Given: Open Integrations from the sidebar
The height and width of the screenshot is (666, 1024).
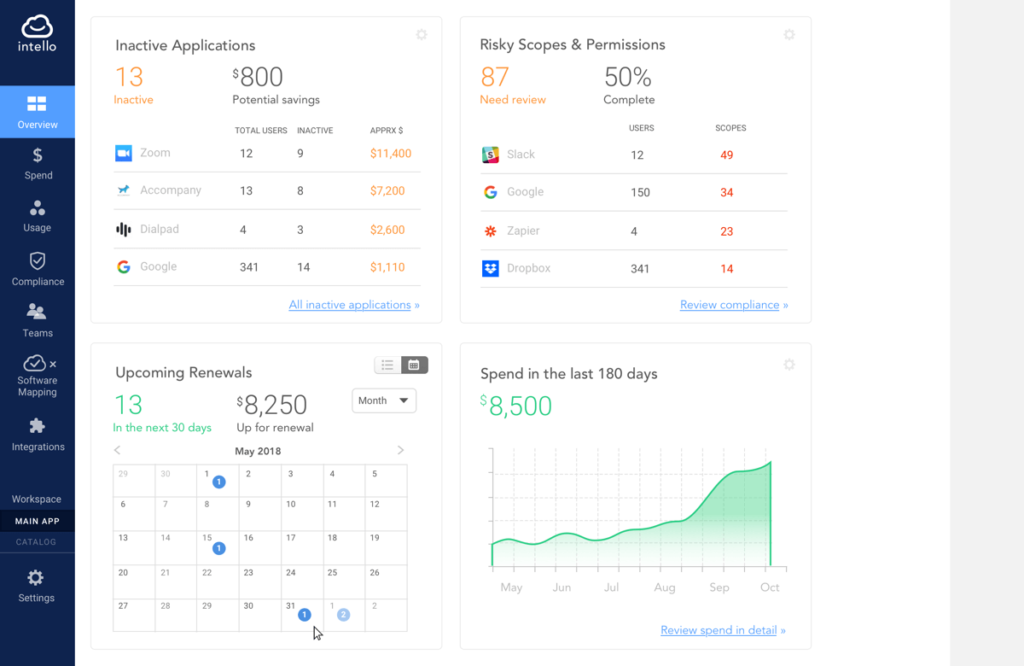Looking at the screenshot, I should (x=37, y=432).
